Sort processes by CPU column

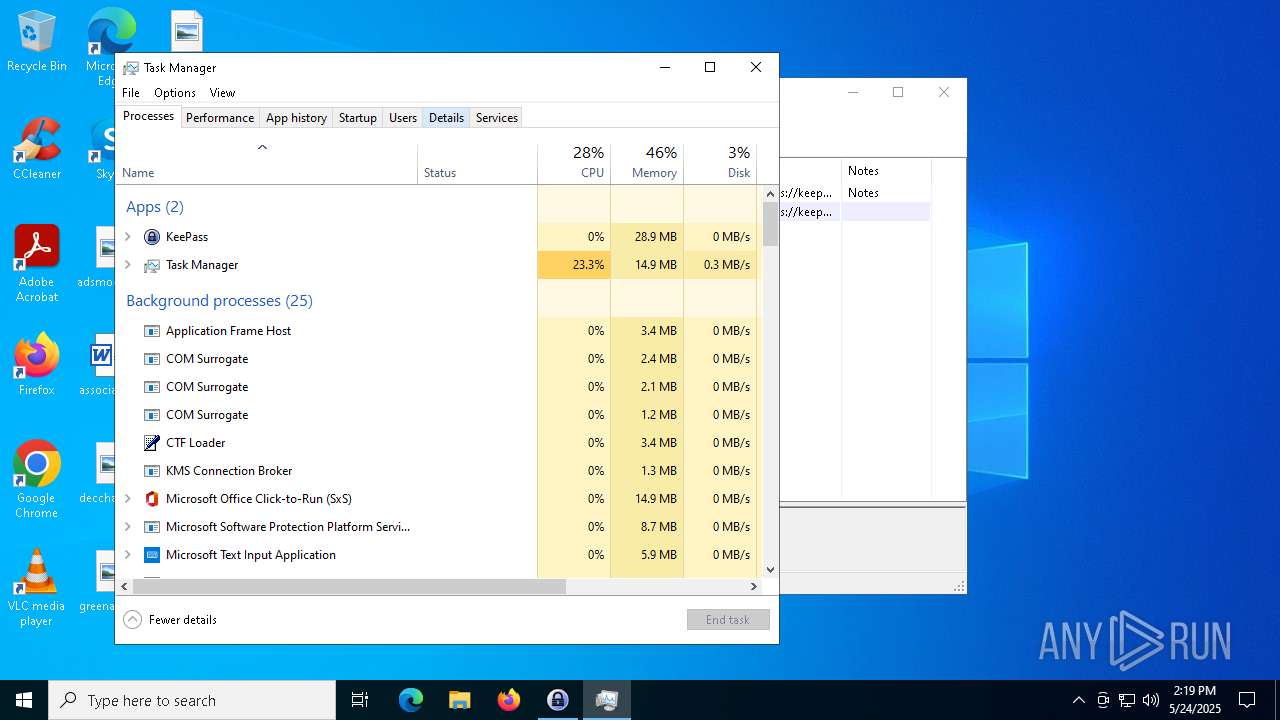pyautogui.click(x=574, y=164)
